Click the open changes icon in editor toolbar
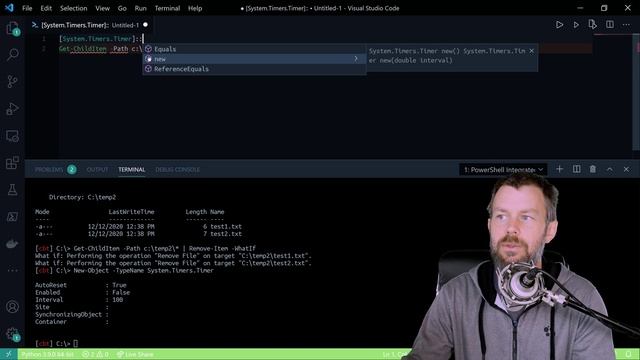This screenshot has width=640, height=360. click(593, 25)
